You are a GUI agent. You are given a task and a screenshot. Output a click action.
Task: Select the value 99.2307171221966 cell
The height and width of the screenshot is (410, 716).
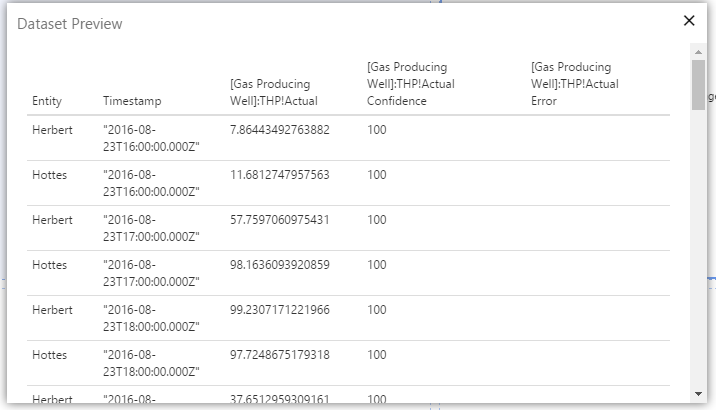click(279, 310)
